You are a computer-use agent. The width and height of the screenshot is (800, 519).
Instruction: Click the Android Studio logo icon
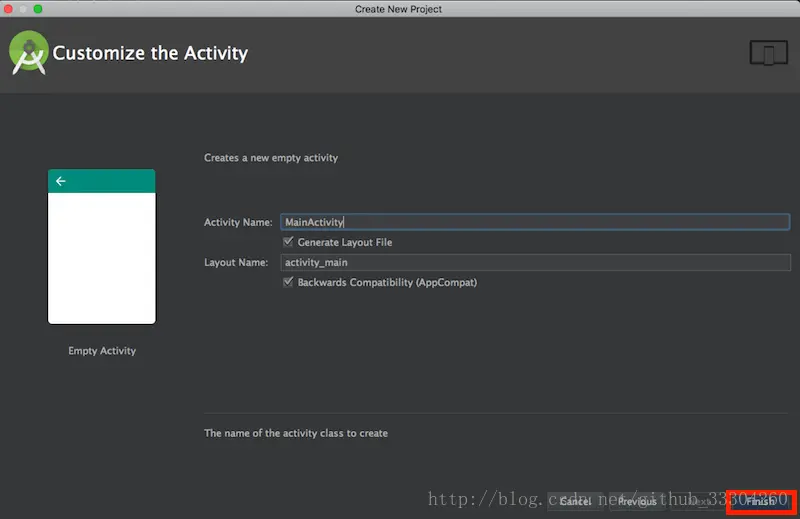click(x=29, y=53)
